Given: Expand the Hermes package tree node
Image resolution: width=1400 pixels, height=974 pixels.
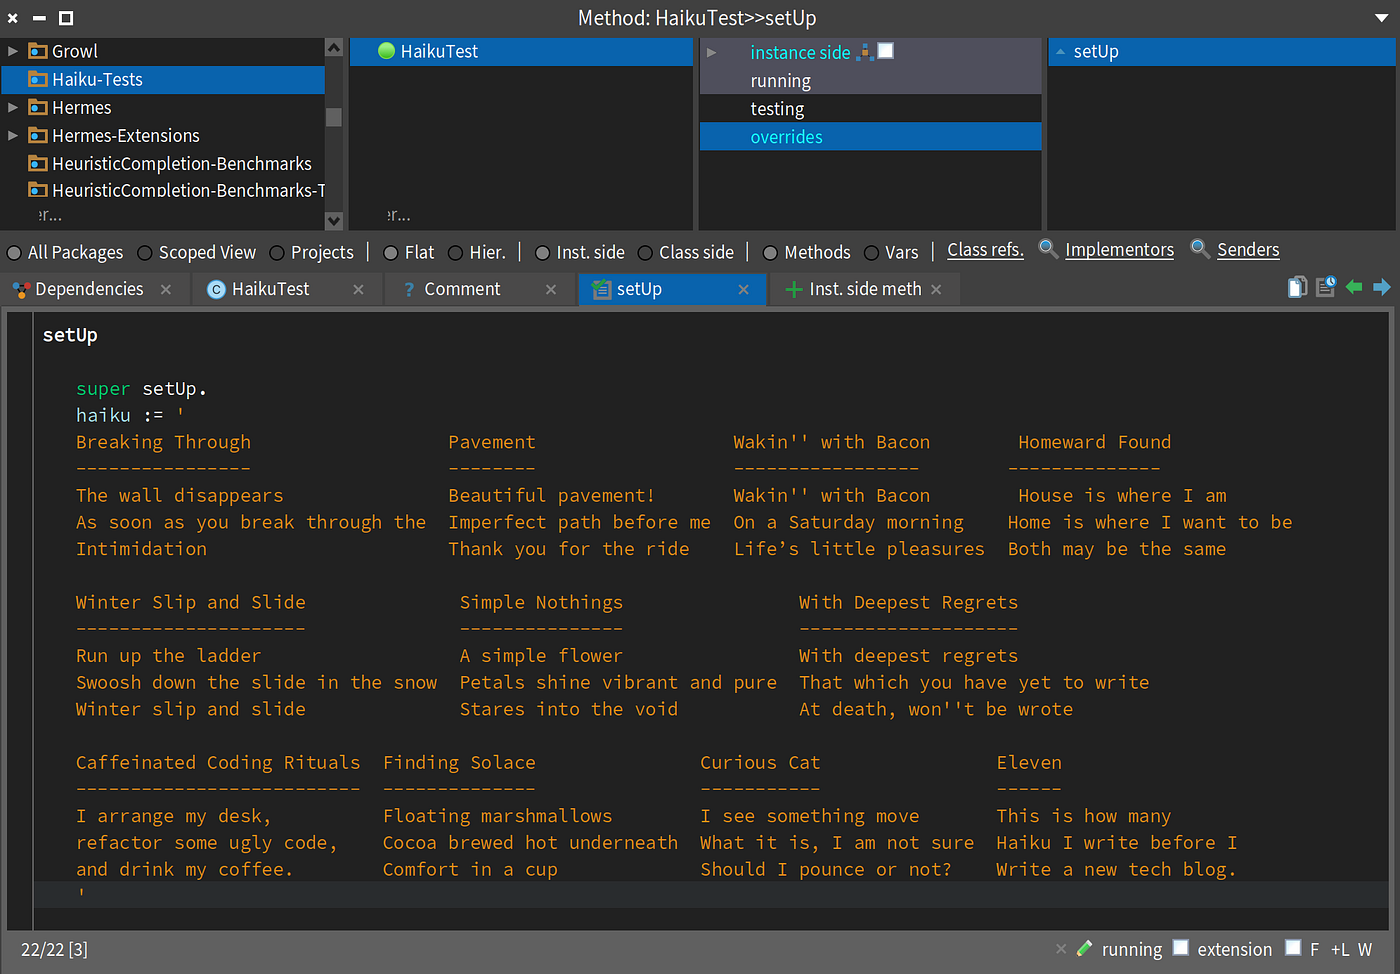Looking at the screenshot, I should (x=13, y=107).
